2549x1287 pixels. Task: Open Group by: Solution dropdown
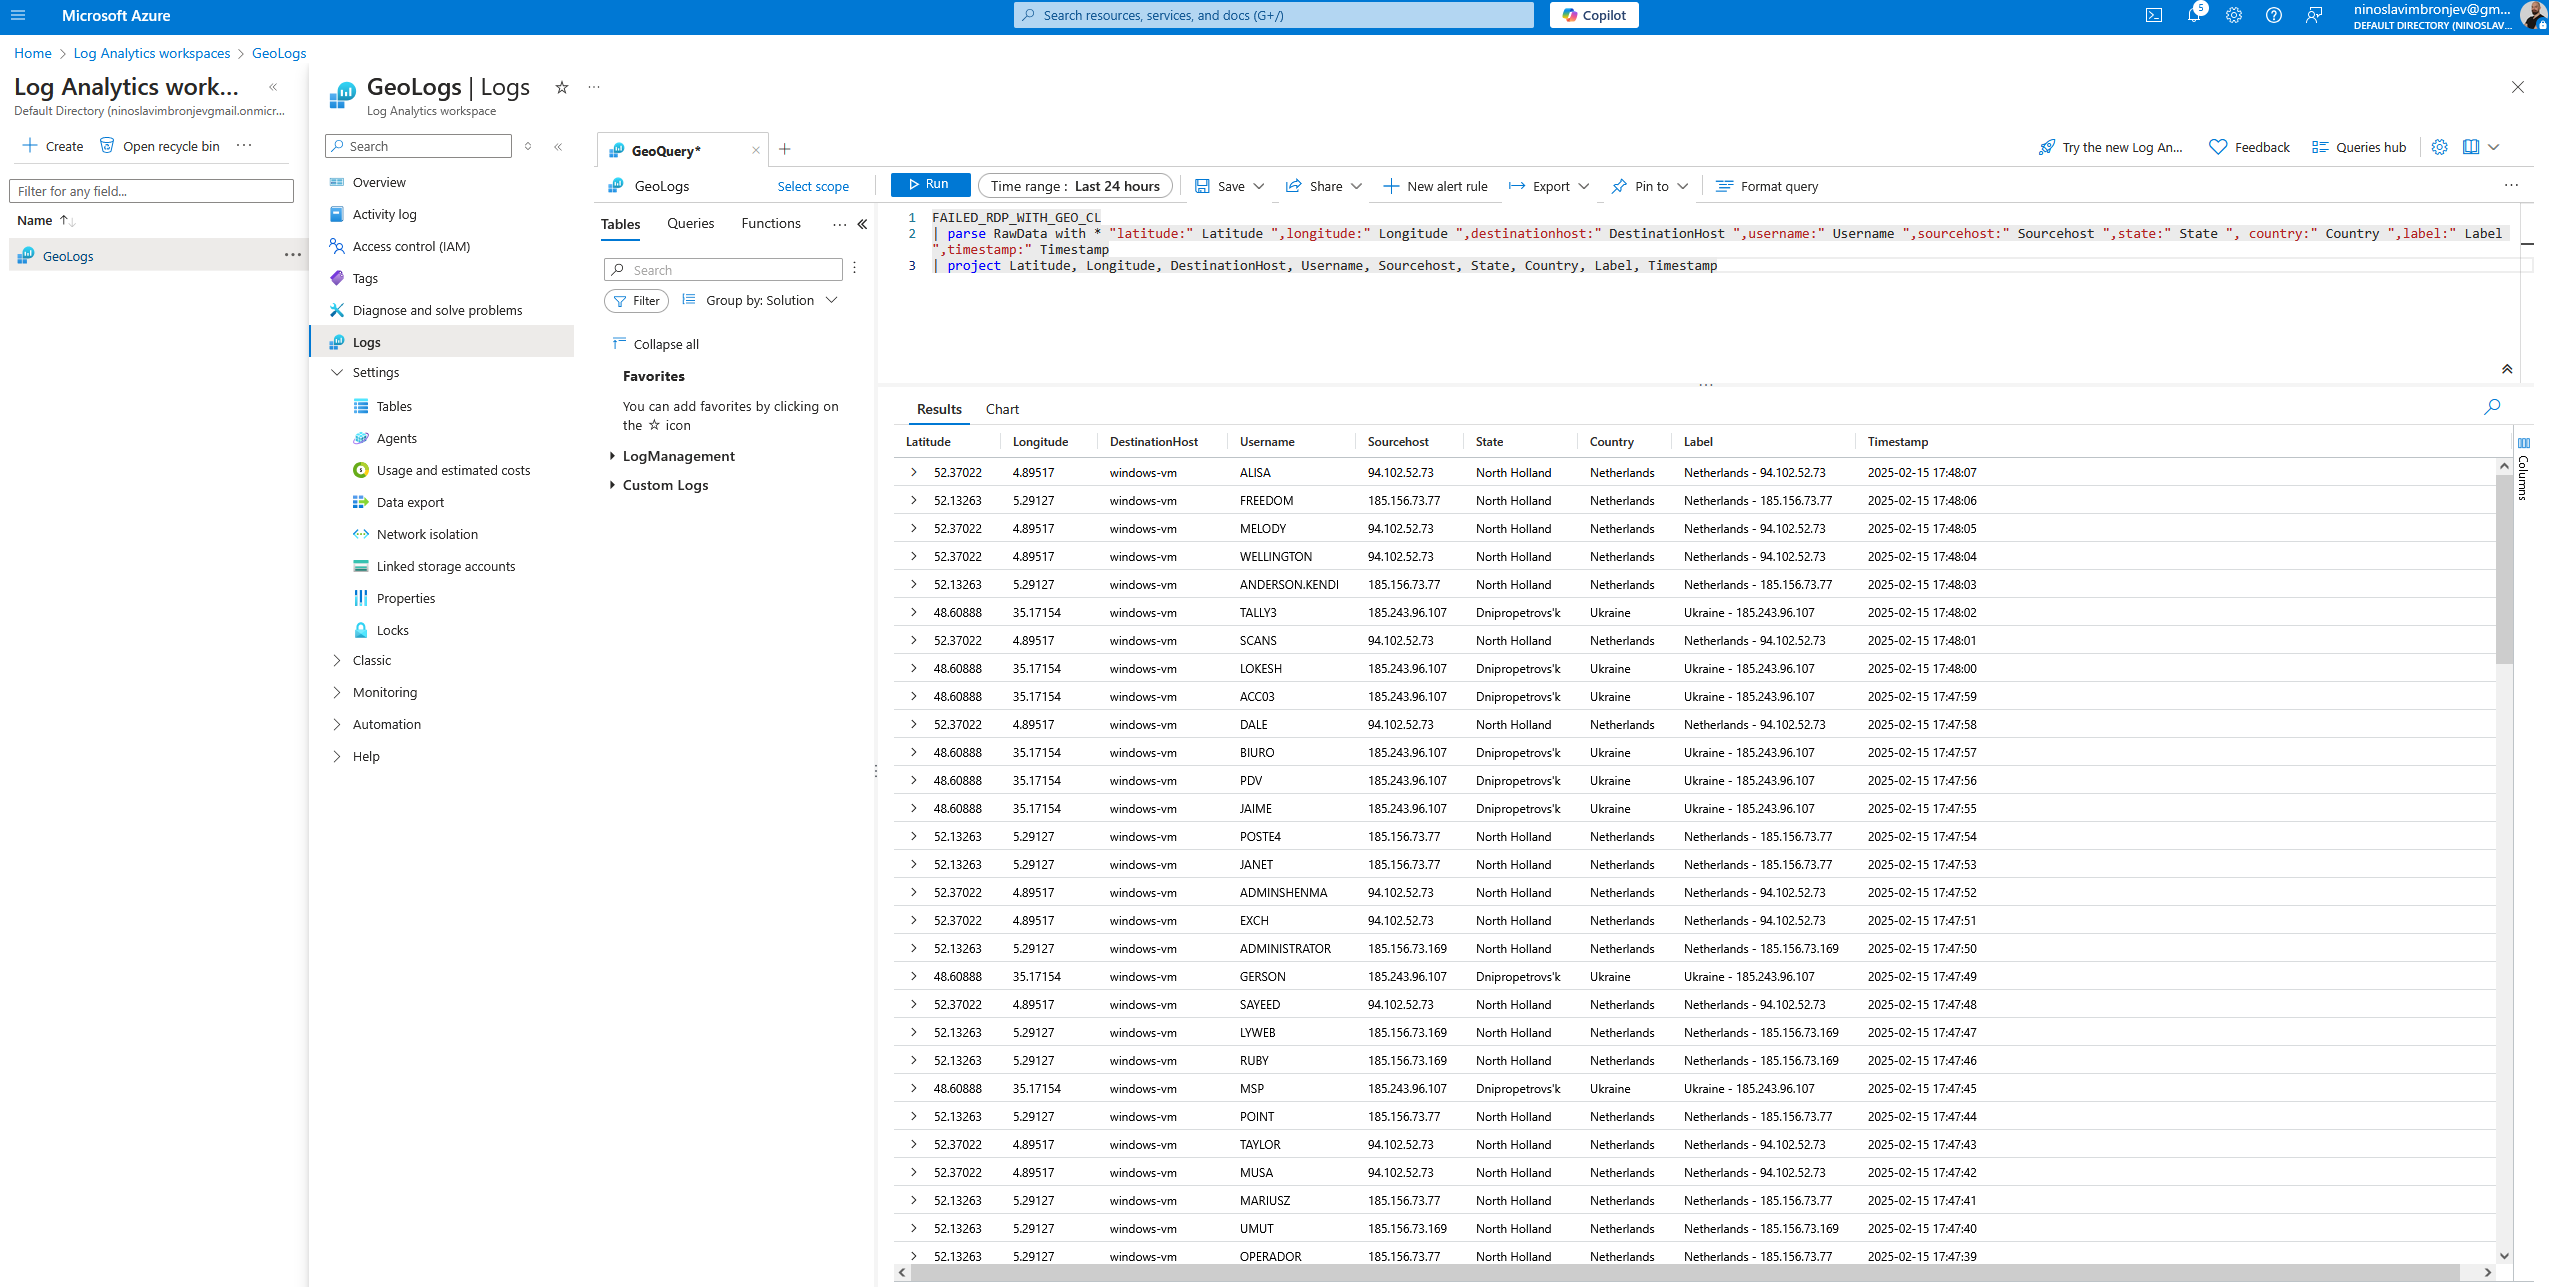click(x=760, y=300)
